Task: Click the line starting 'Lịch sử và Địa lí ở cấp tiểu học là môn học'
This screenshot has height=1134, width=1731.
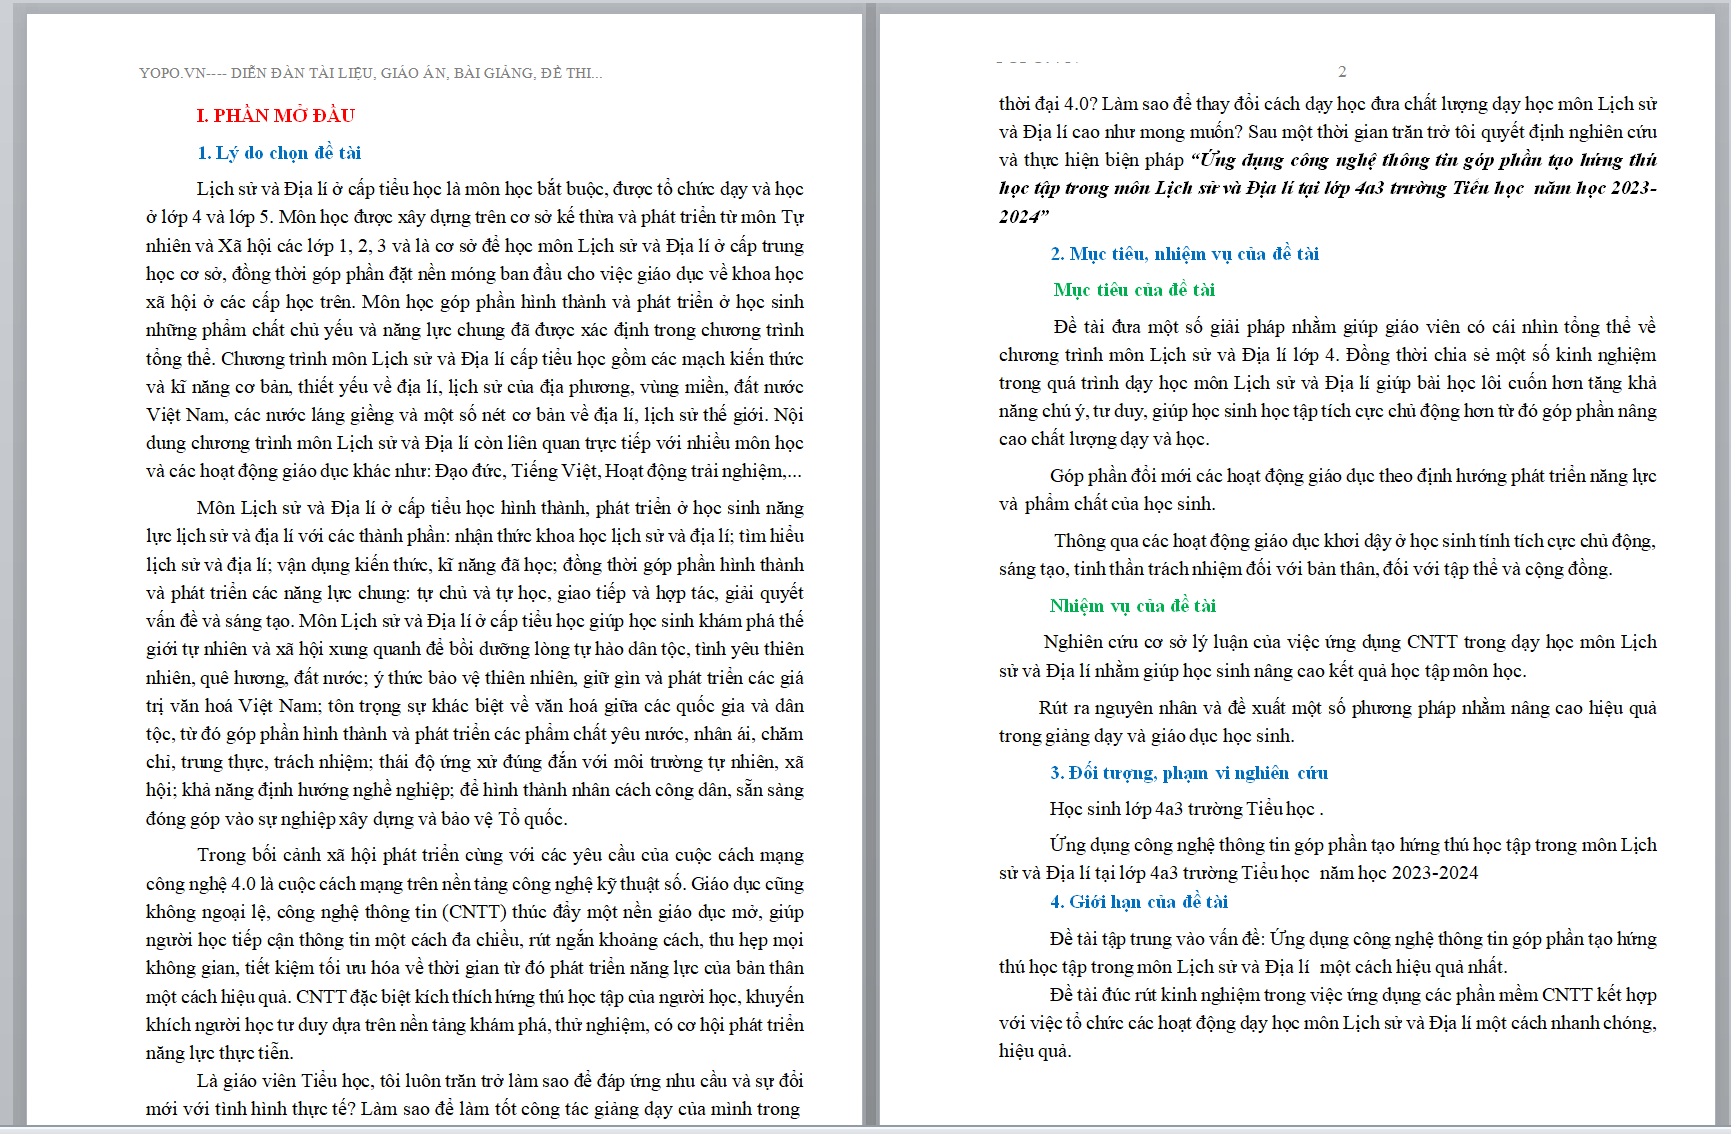Action: click(x=500, y=189)
